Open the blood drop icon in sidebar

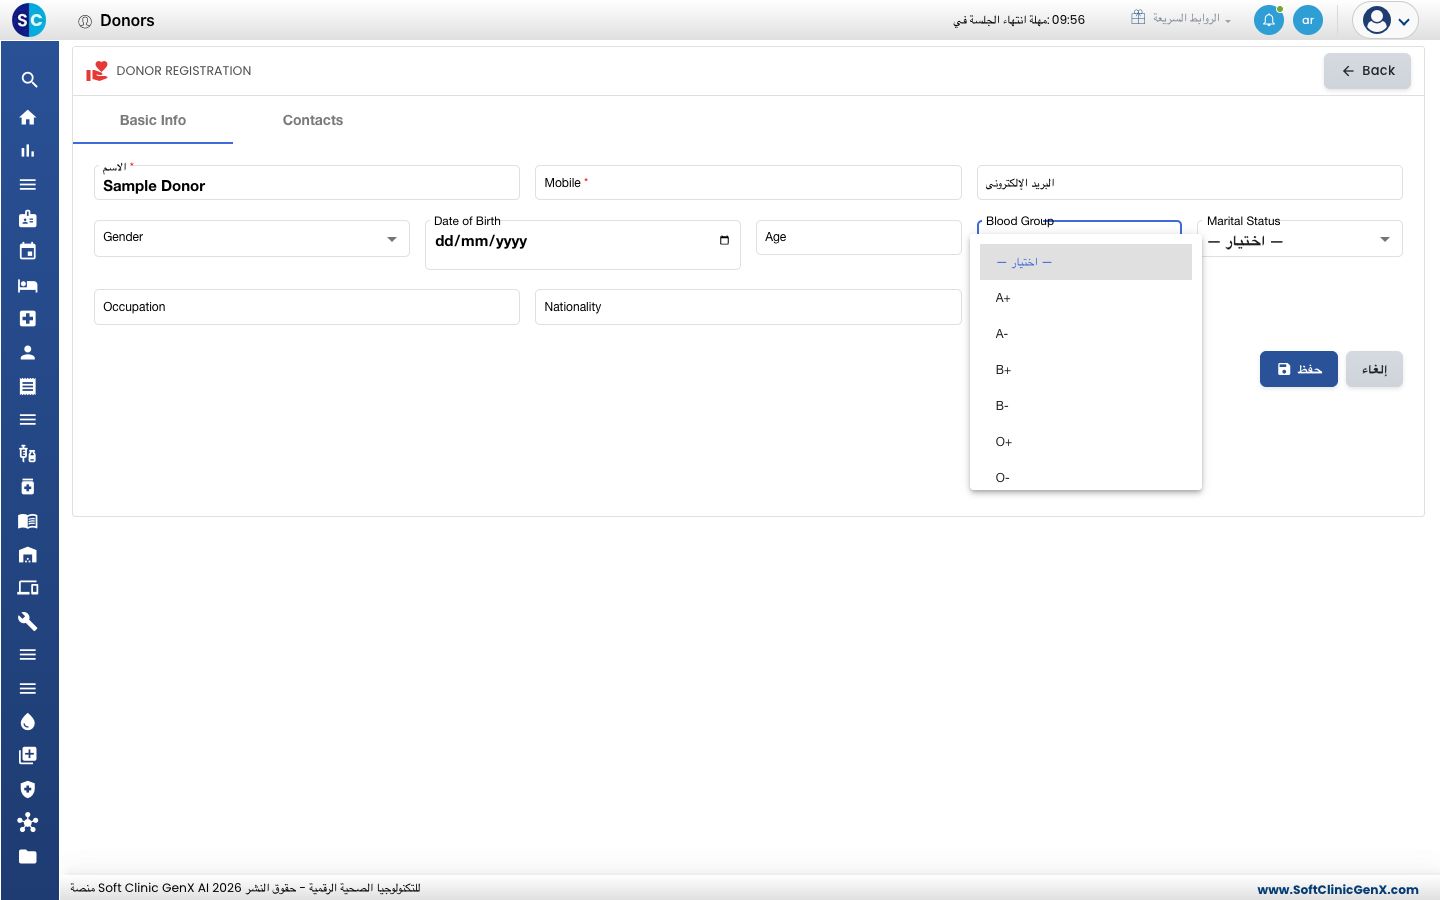[28, 722]
